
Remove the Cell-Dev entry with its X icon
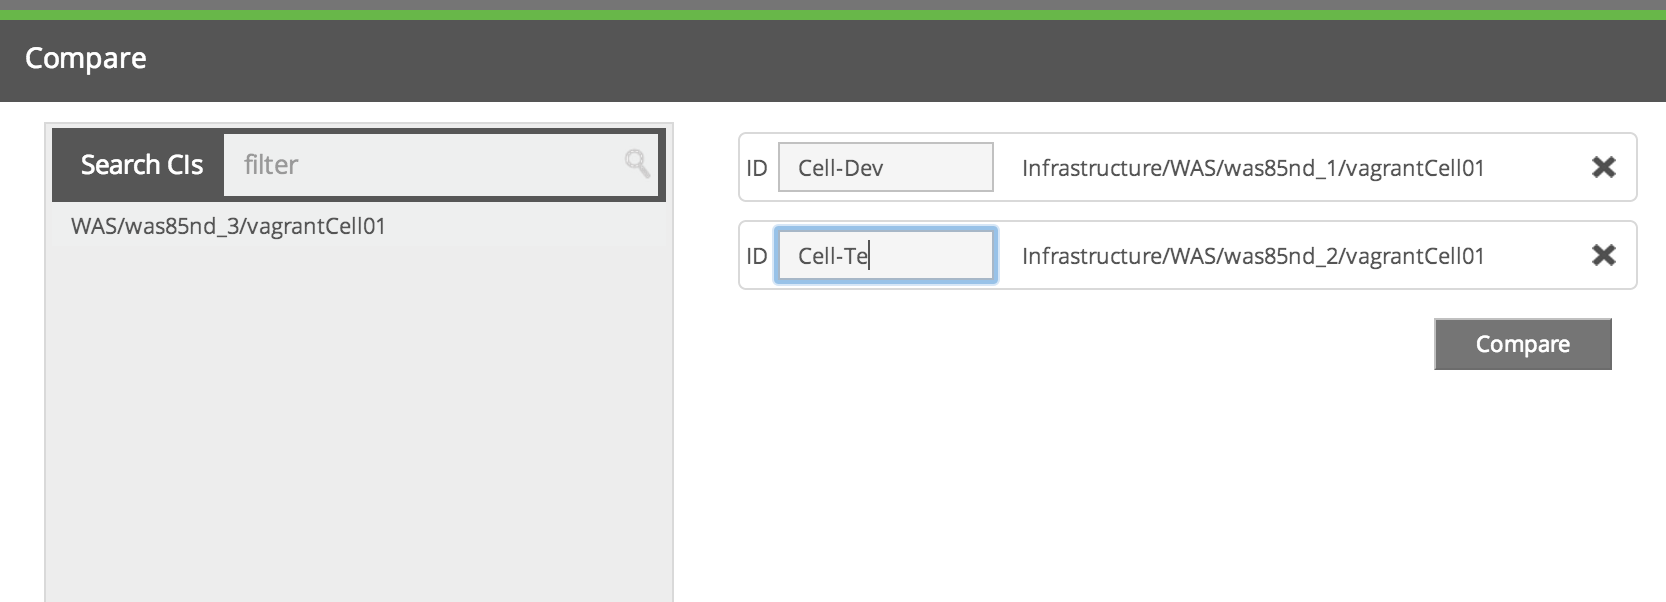click(x=1603, y=168)
